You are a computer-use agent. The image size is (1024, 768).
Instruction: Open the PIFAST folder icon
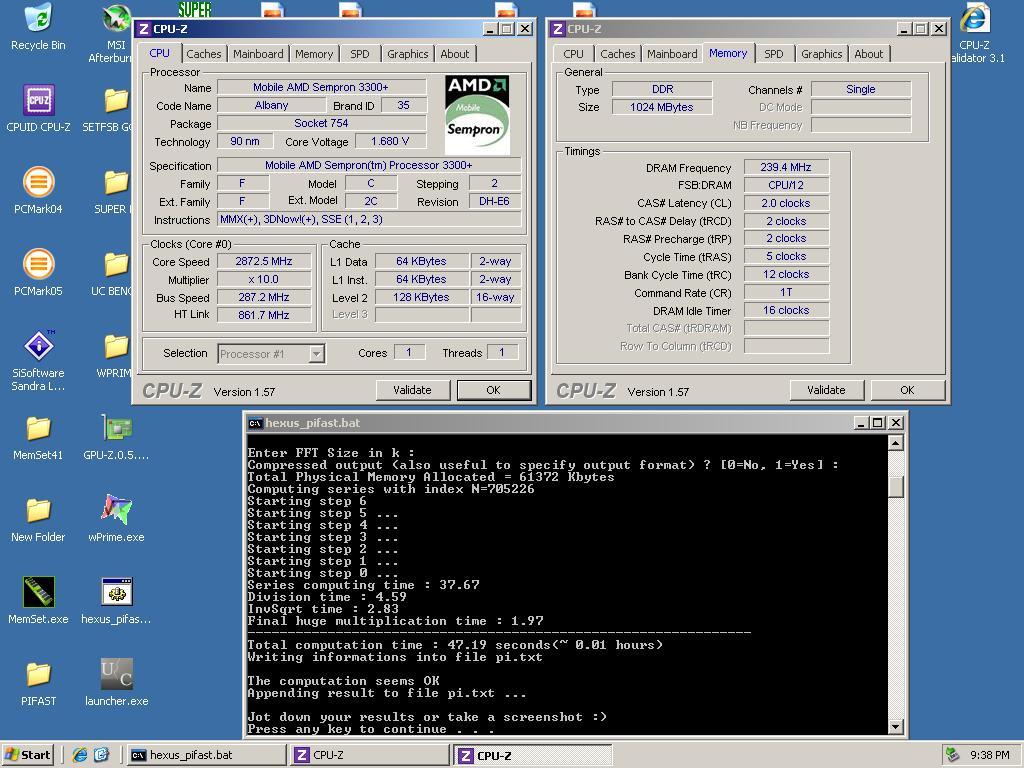pyautogui.click(x=38, y=683)
